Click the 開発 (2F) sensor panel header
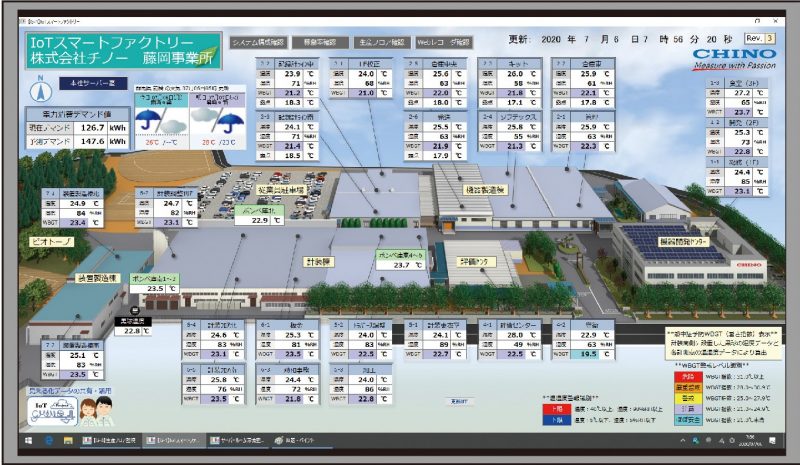 click(x=737, y=123)
